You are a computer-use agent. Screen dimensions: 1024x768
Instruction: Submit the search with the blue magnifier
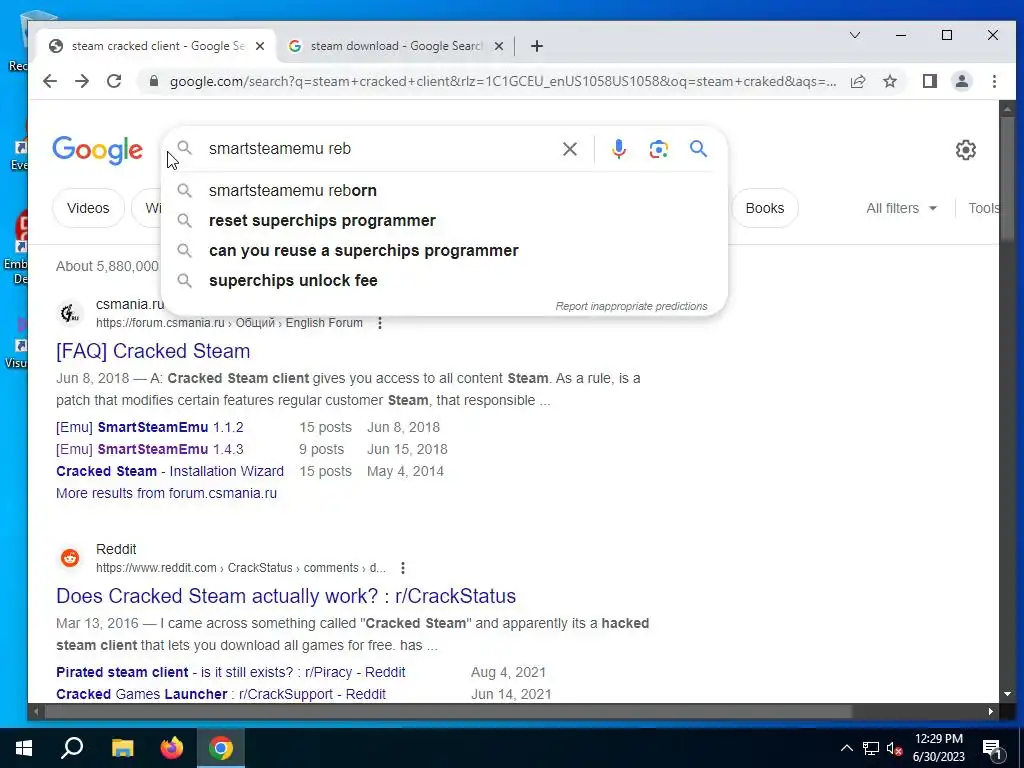pyautogui.click(x=698, y=149)
